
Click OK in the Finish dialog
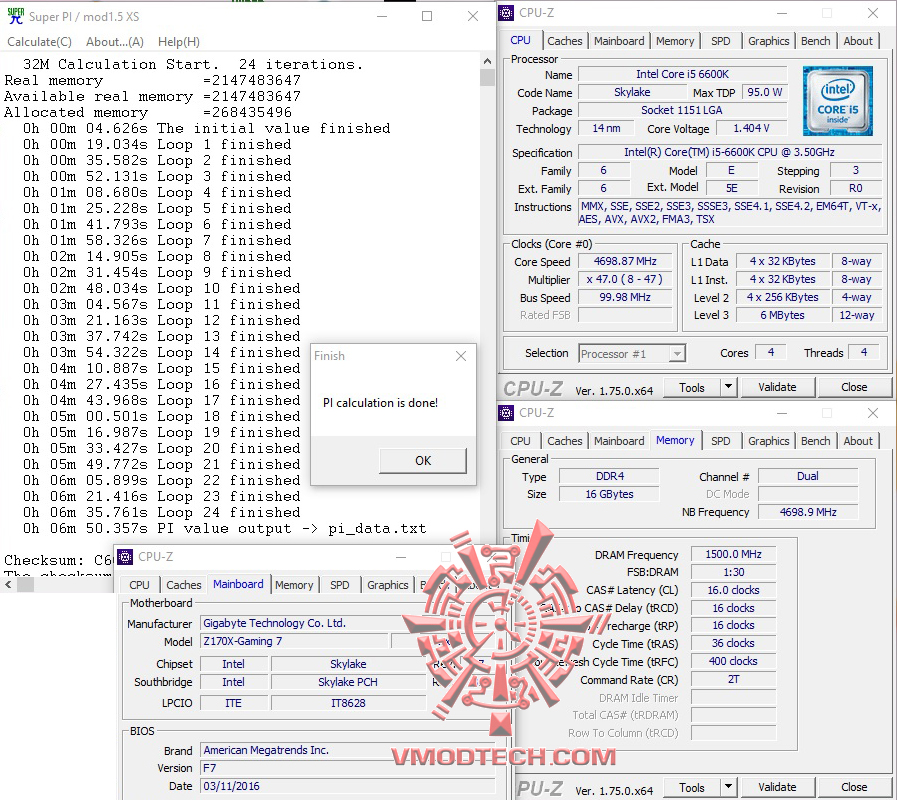point(423,461)
